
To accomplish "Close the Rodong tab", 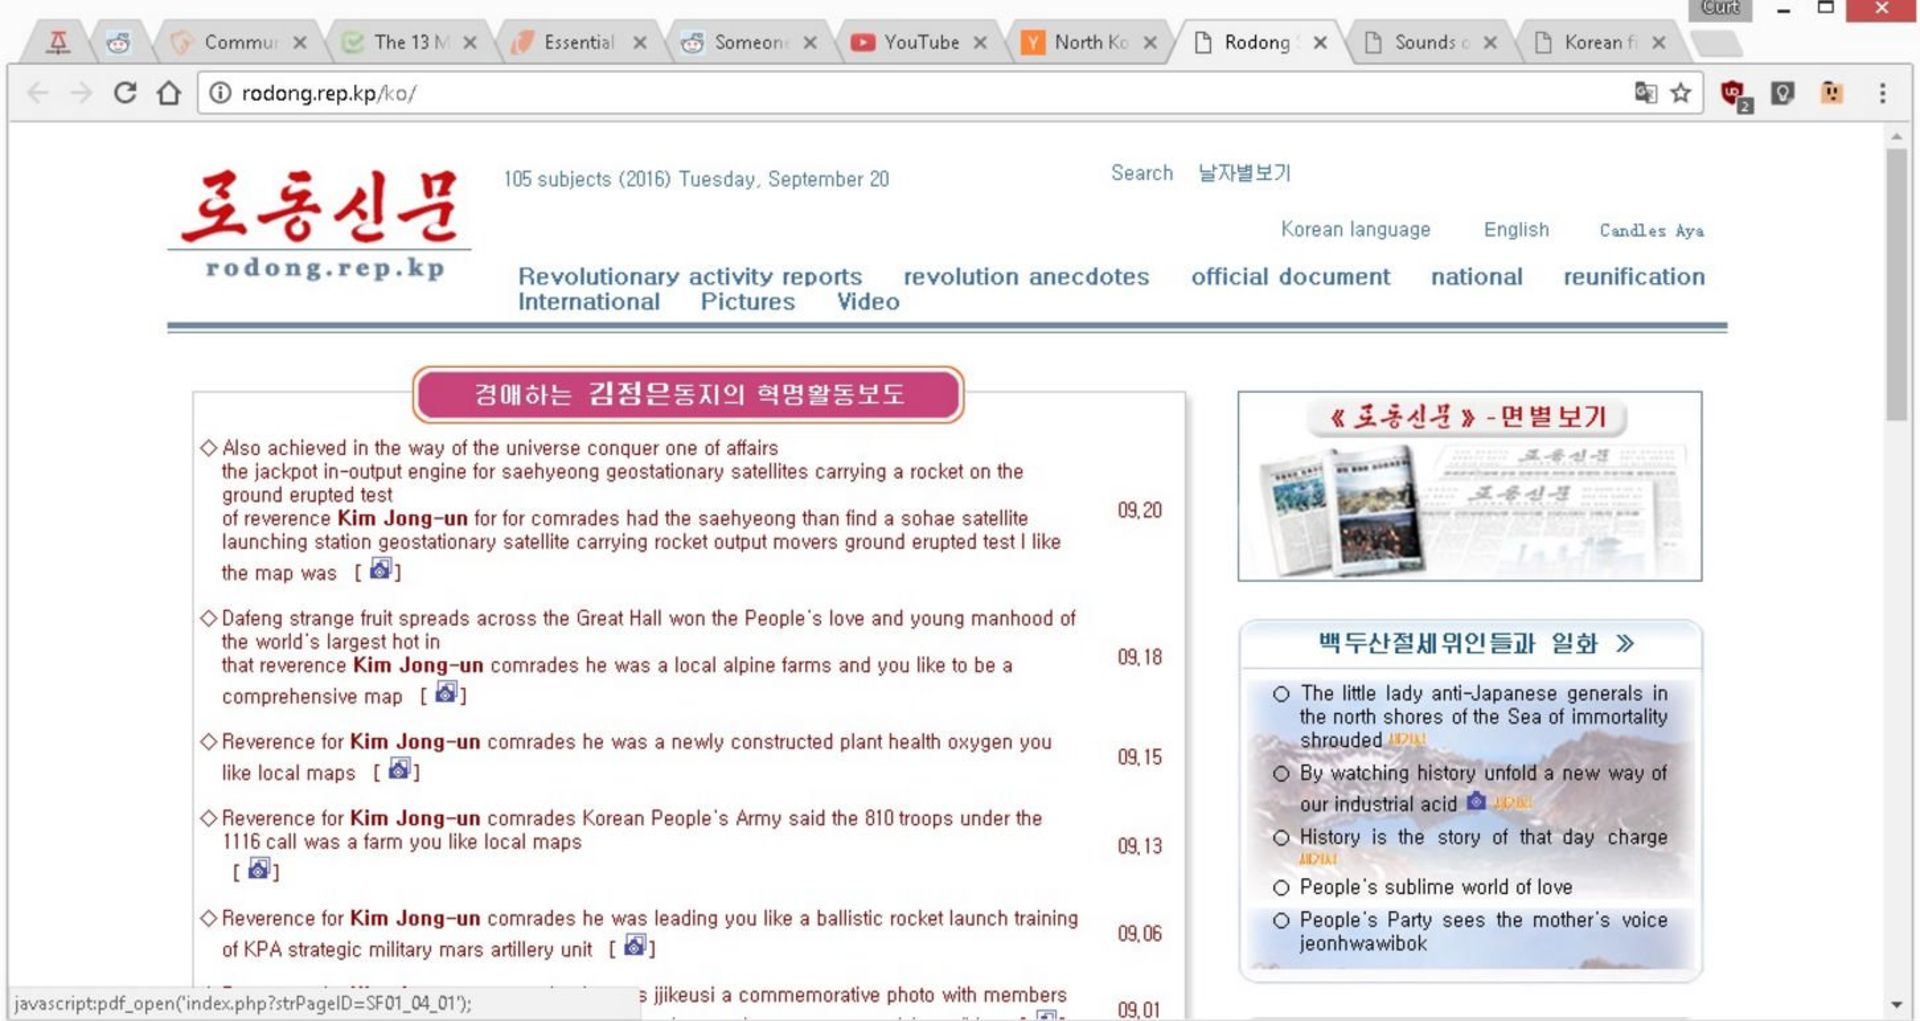I will 1320,42.
